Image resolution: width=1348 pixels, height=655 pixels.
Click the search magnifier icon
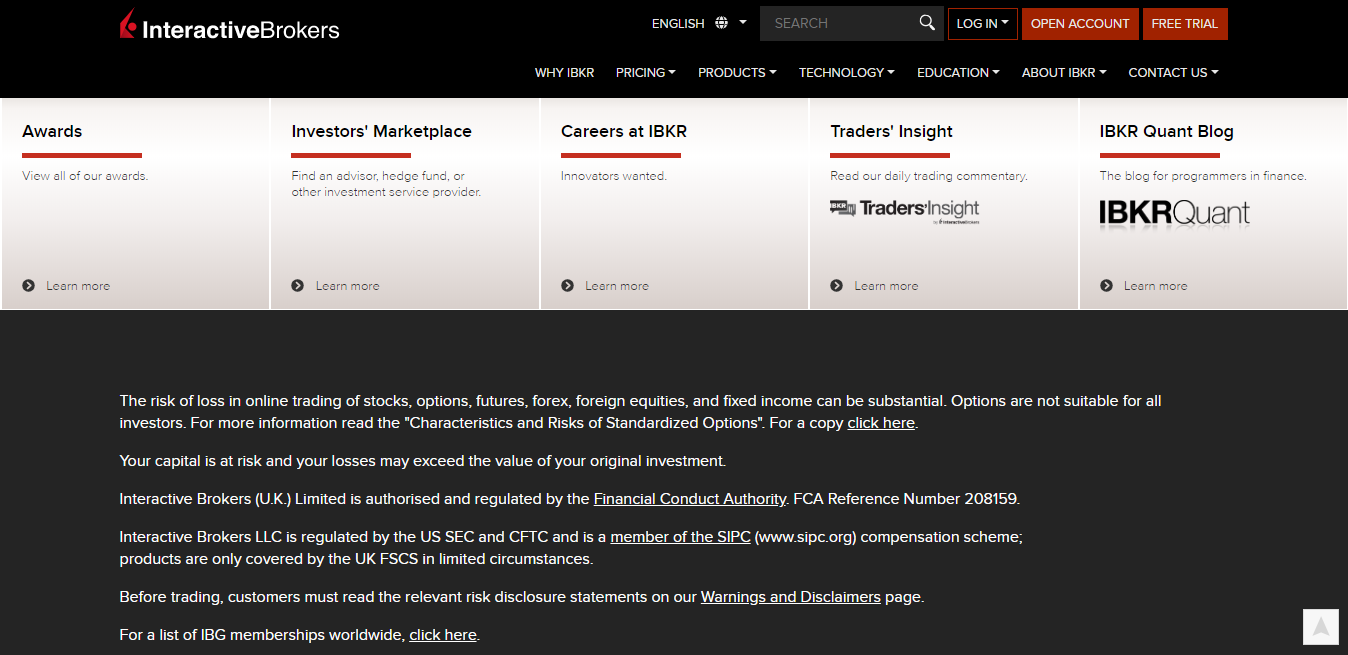(927, 23)
